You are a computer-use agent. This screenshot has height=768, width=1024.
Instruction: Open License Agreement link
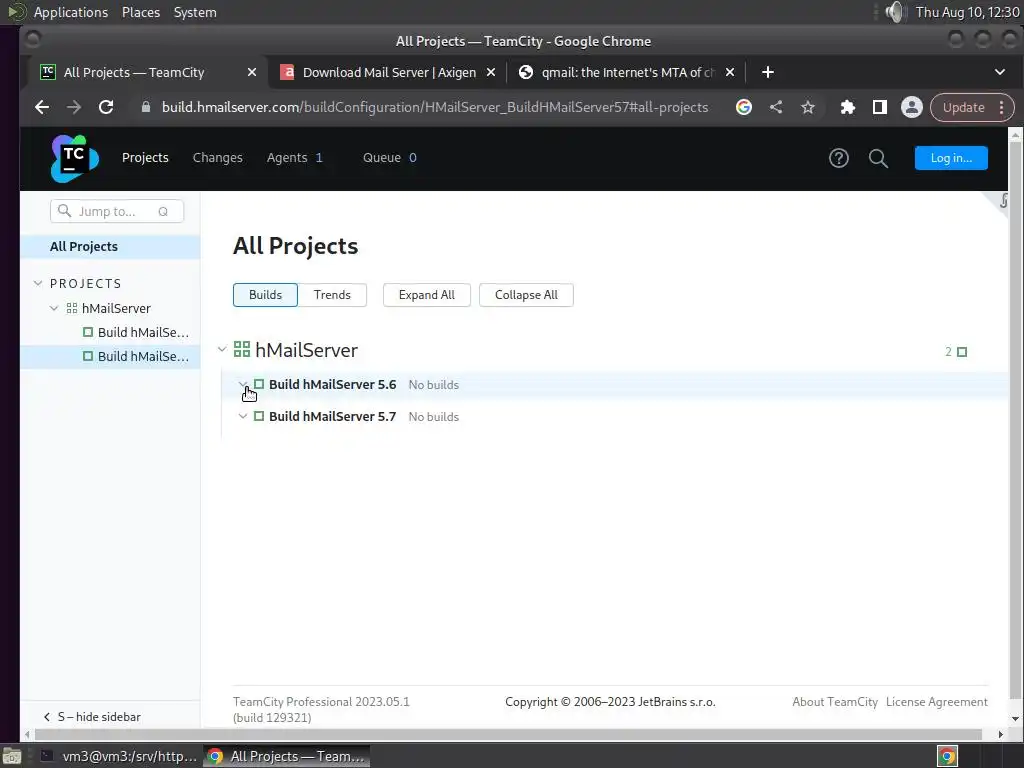point(936,702)
